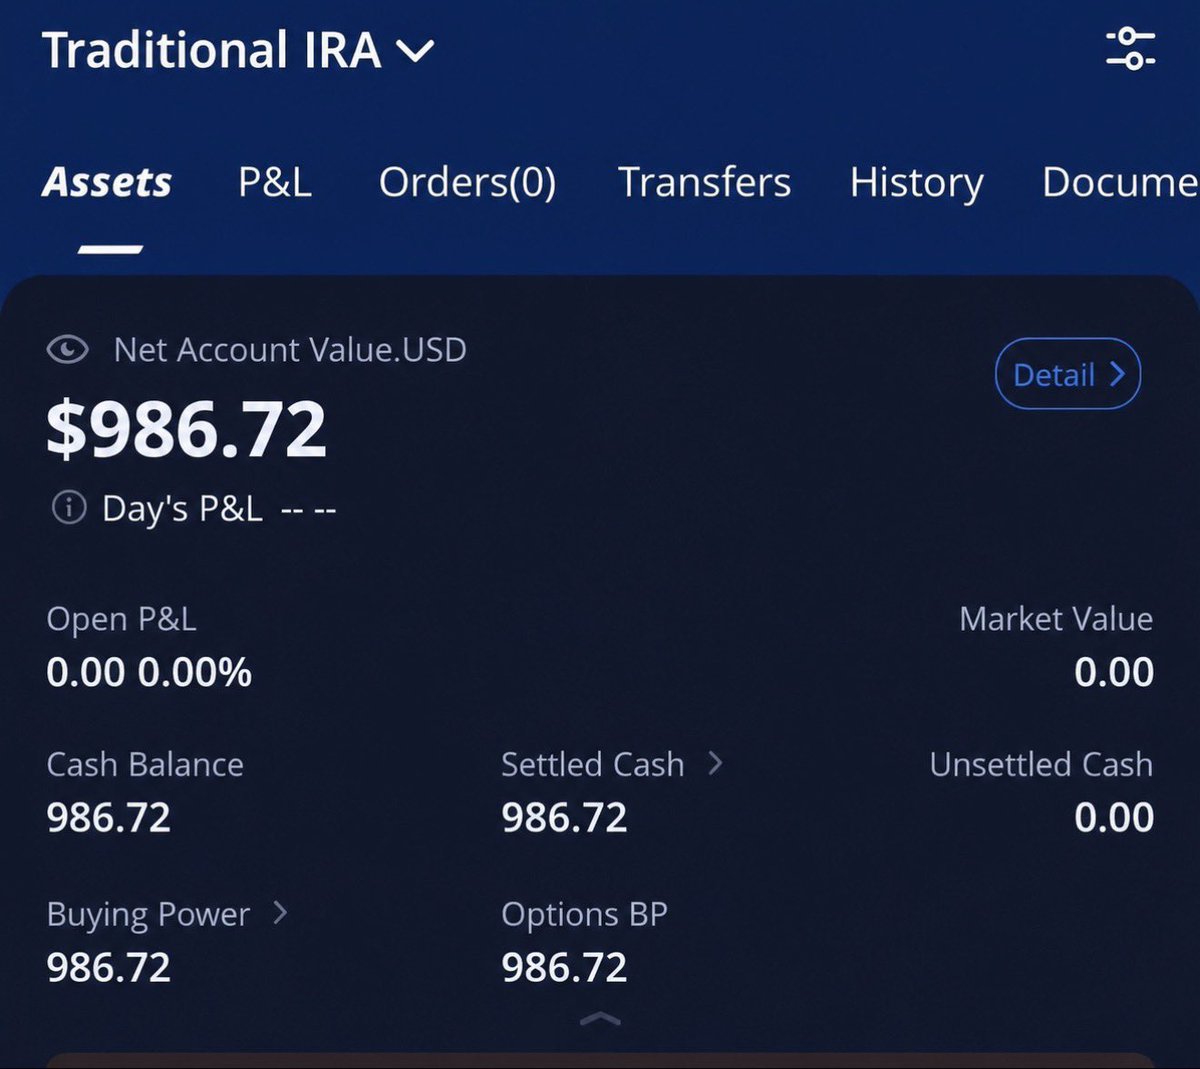Open the Documents tab

click(x=1120, y=183)
